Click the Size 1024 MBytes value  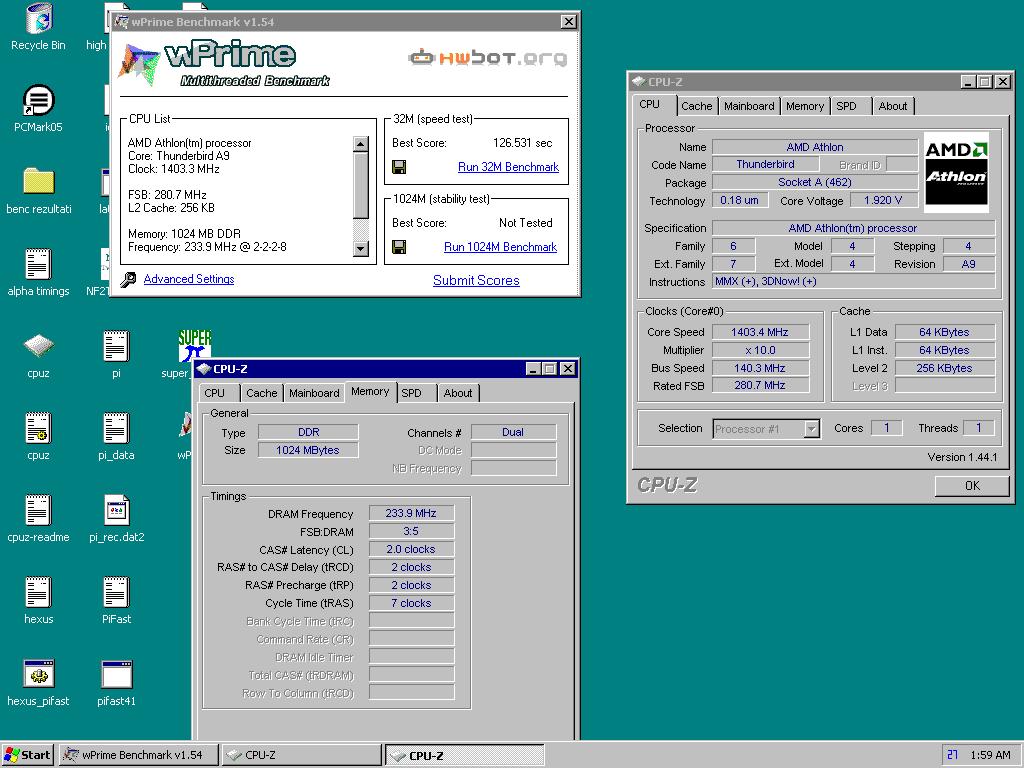(x=308, y=450)
